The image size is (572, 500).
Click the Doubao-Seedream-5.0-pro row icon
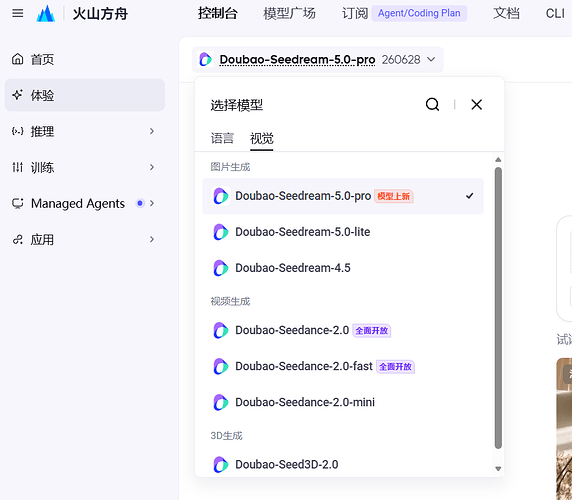tap(221, 196)
